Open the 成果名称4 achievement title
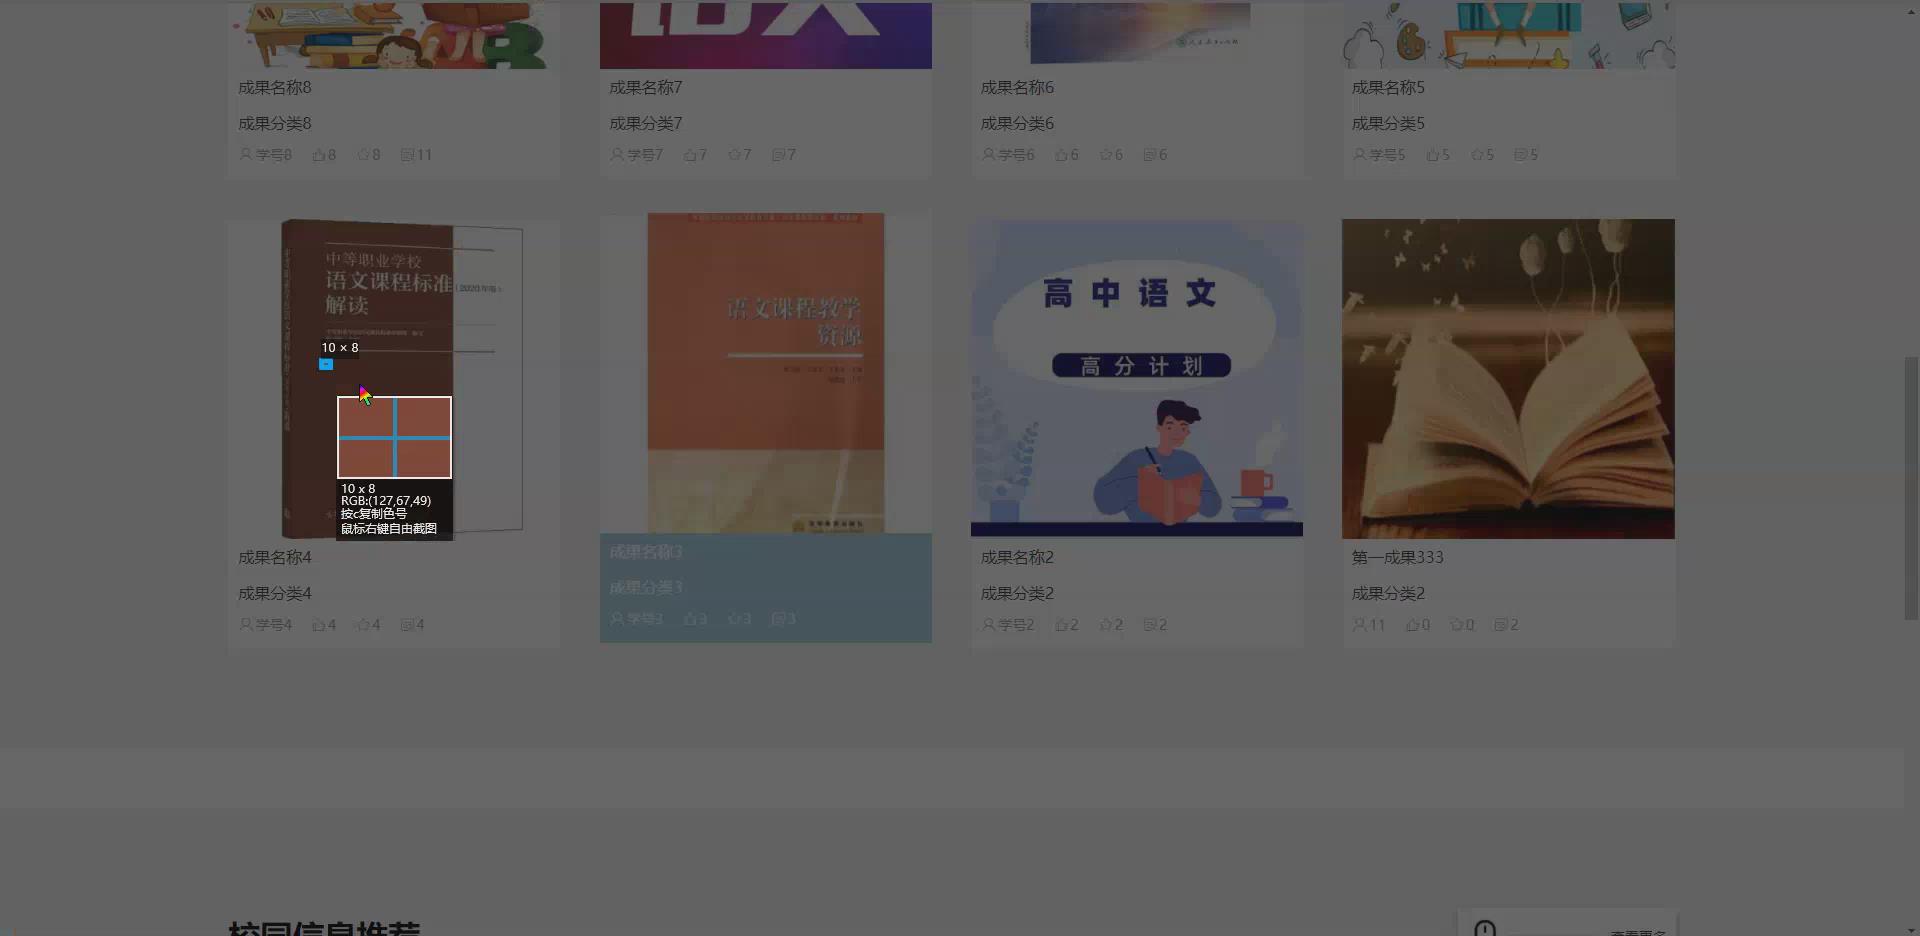The image size is (1920, 936). [274, 558]
